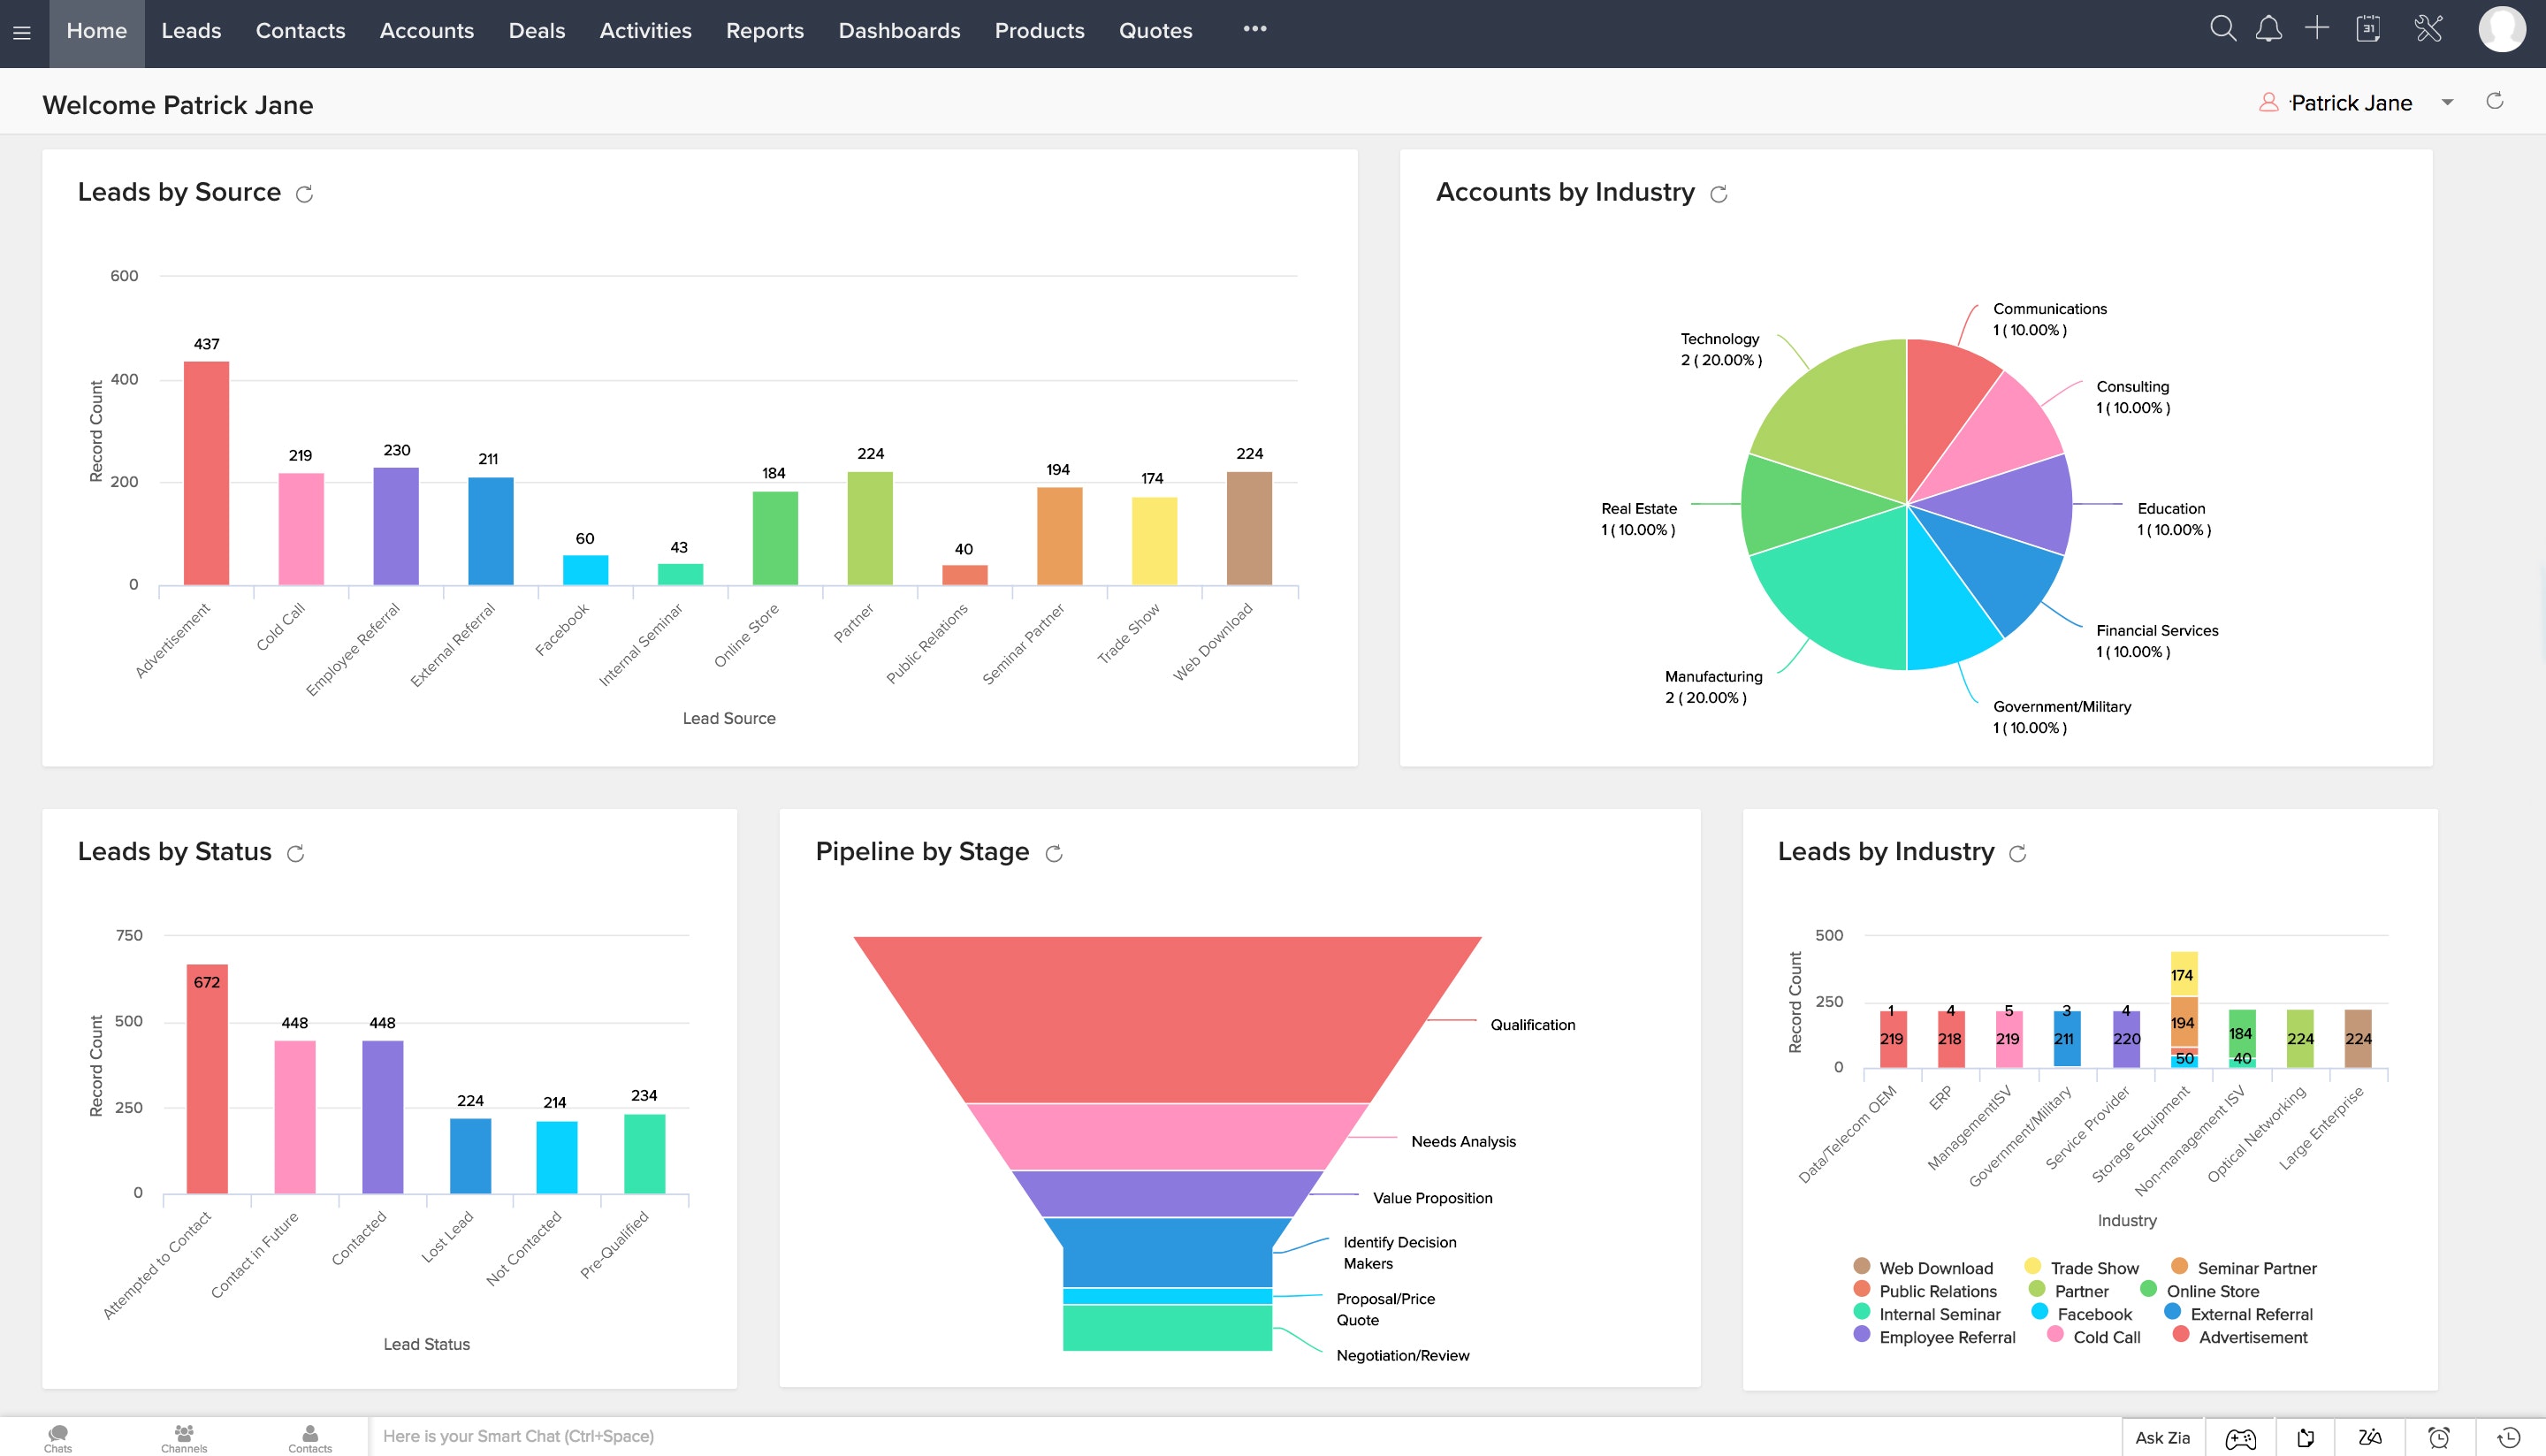Click the notifications bell icon
The width and height of the screenshot is (2546, 1456).
tap(2269, 32)
